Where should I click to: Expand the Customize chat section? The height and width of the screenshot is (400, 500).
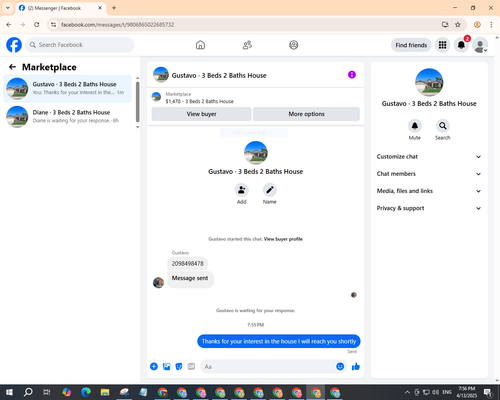tap(429, 157)
